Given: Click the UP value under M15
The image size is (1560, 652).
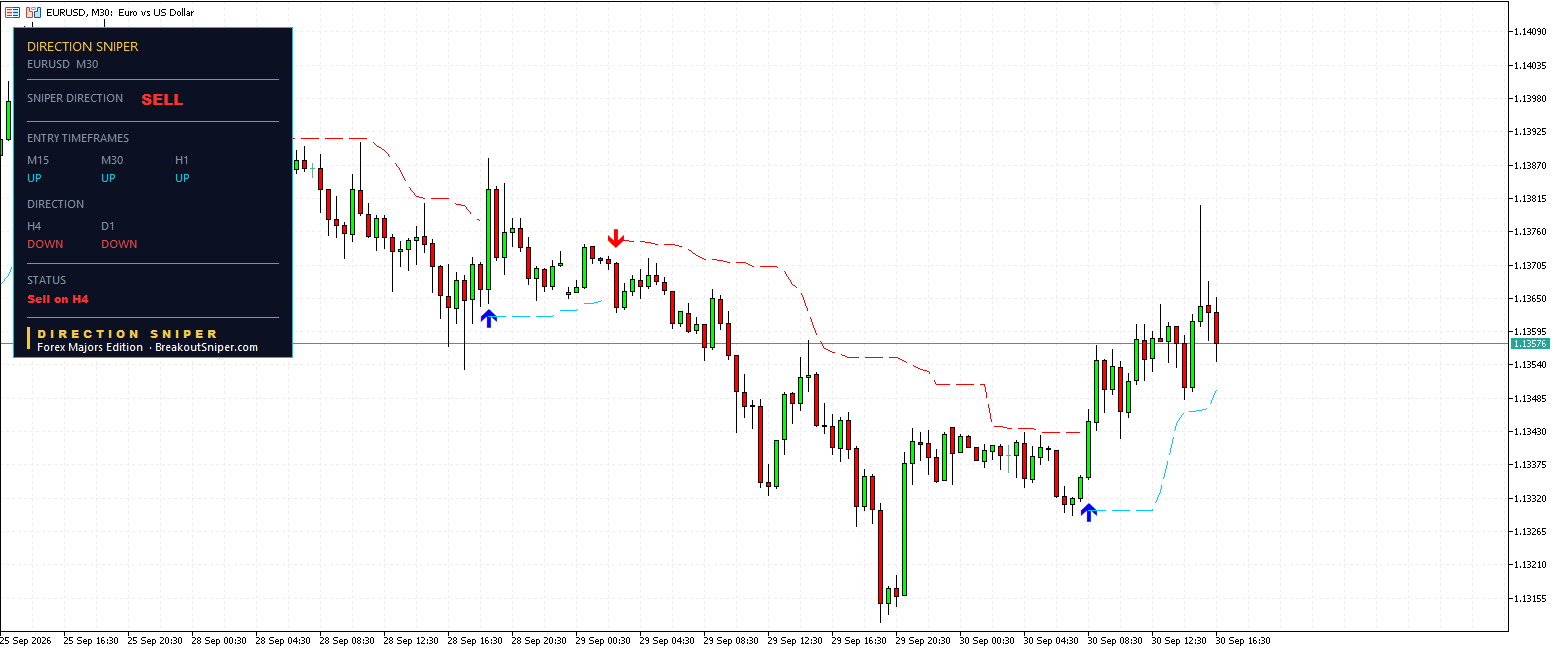Looking at the screenshot, I should click(35, 178).
